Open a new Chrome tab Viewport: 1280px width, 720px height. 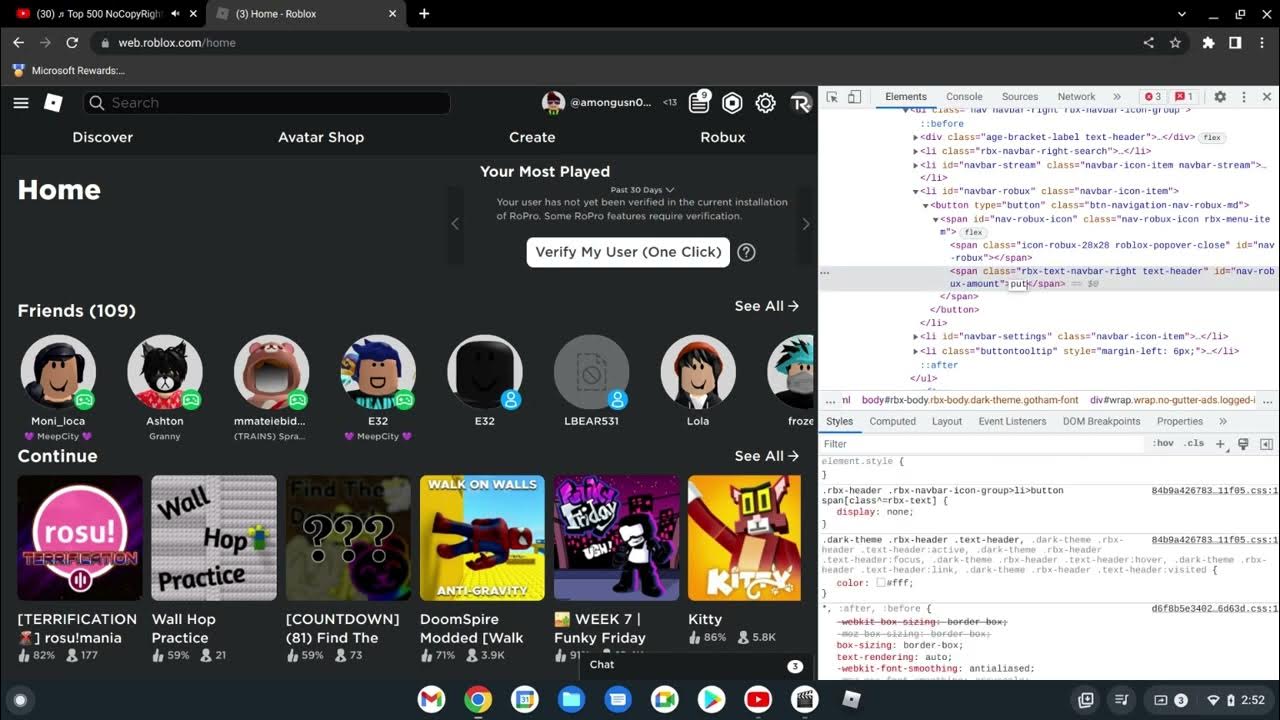[424, 14]
